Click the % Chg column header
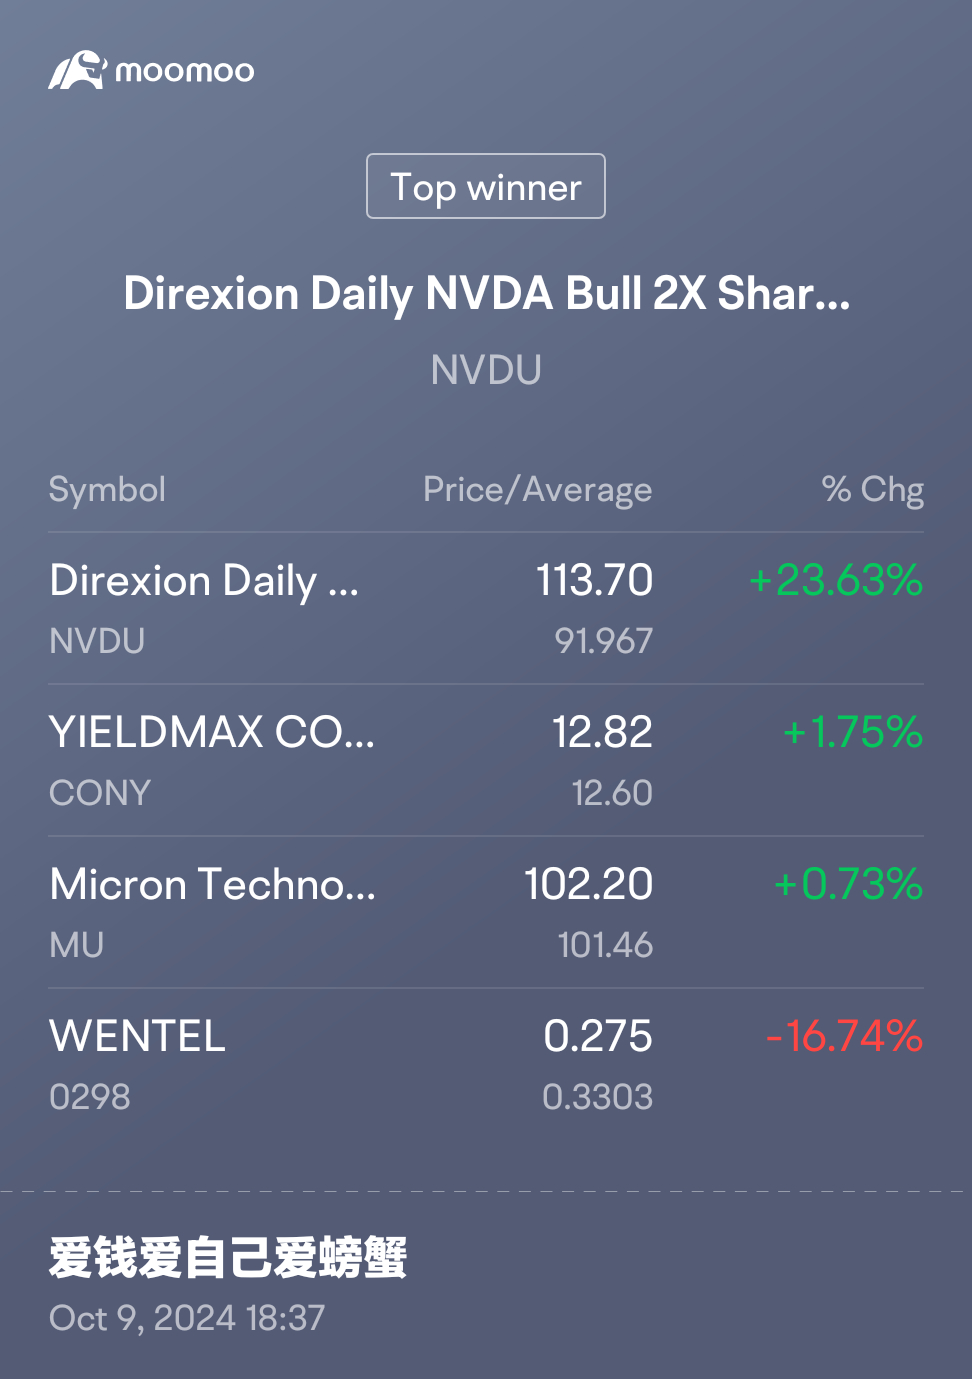This screenshot has width=972, height=1379. (872, 489)
